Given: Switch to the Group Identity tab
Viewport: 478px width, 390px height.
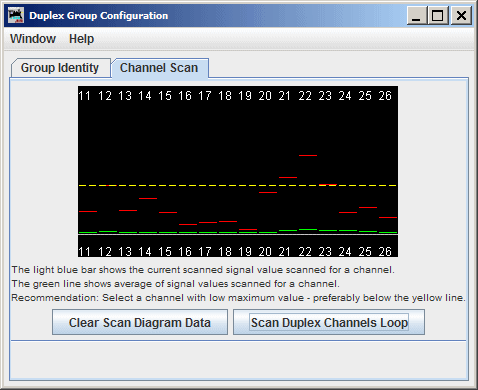Looking at the screenshot, I should (60, 68).
